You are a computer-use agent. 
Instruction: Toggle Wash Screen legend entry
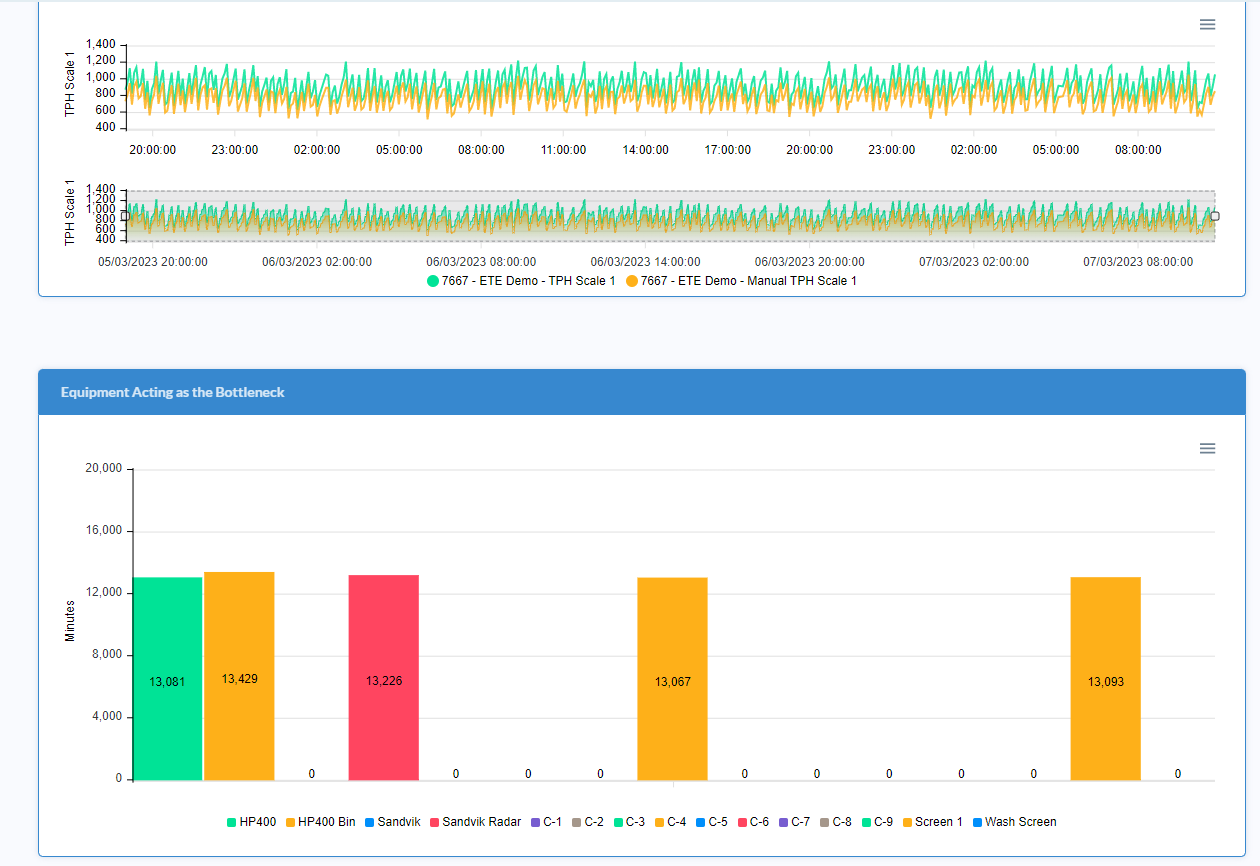point(1014,822)
